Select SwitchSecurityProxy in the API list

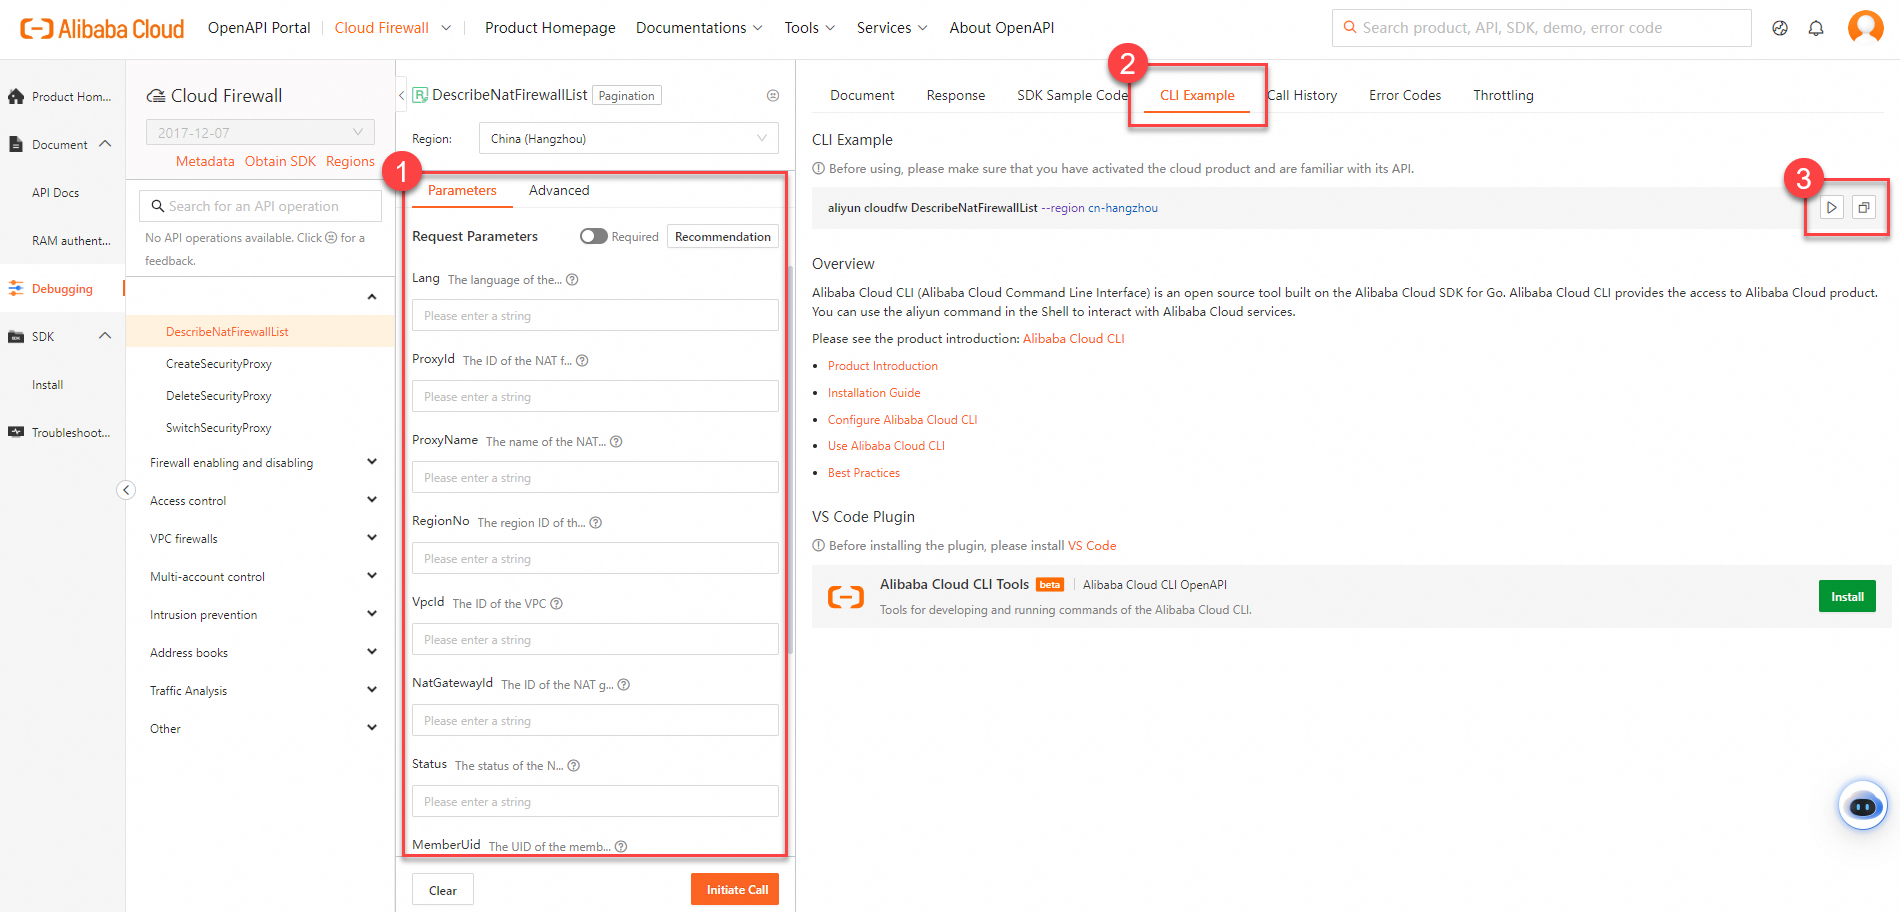(x=219, y=428)
